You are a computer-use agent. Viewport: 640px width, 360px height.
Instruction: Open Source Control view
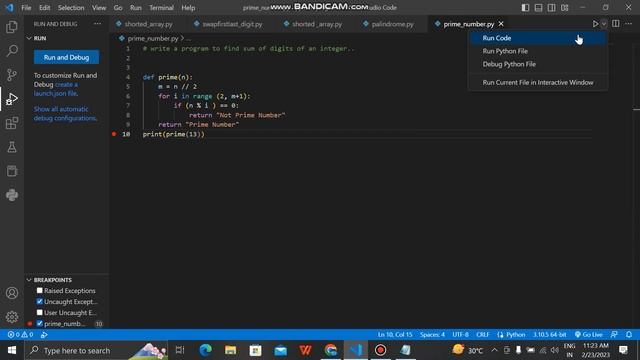(x=12, y=75)
